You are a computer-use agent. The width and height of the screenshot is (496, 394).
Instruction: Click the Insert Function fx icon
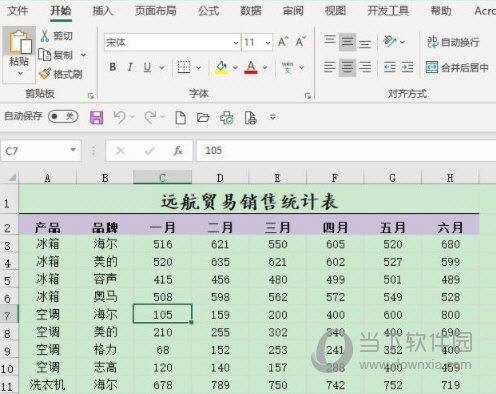pos(178,151)
